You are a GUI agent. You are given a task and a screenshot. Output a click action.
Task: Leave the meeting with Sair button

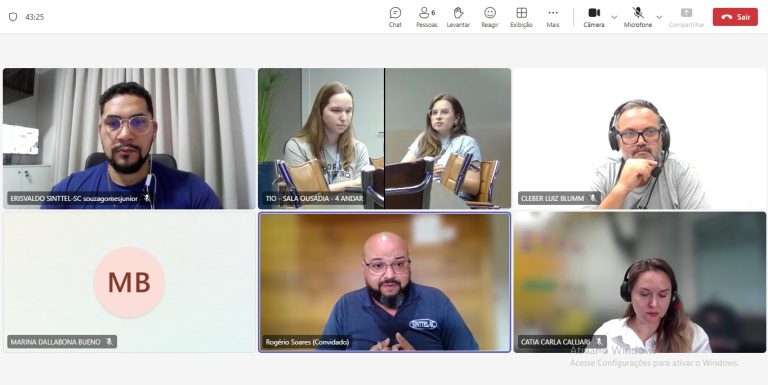(735, 17)
